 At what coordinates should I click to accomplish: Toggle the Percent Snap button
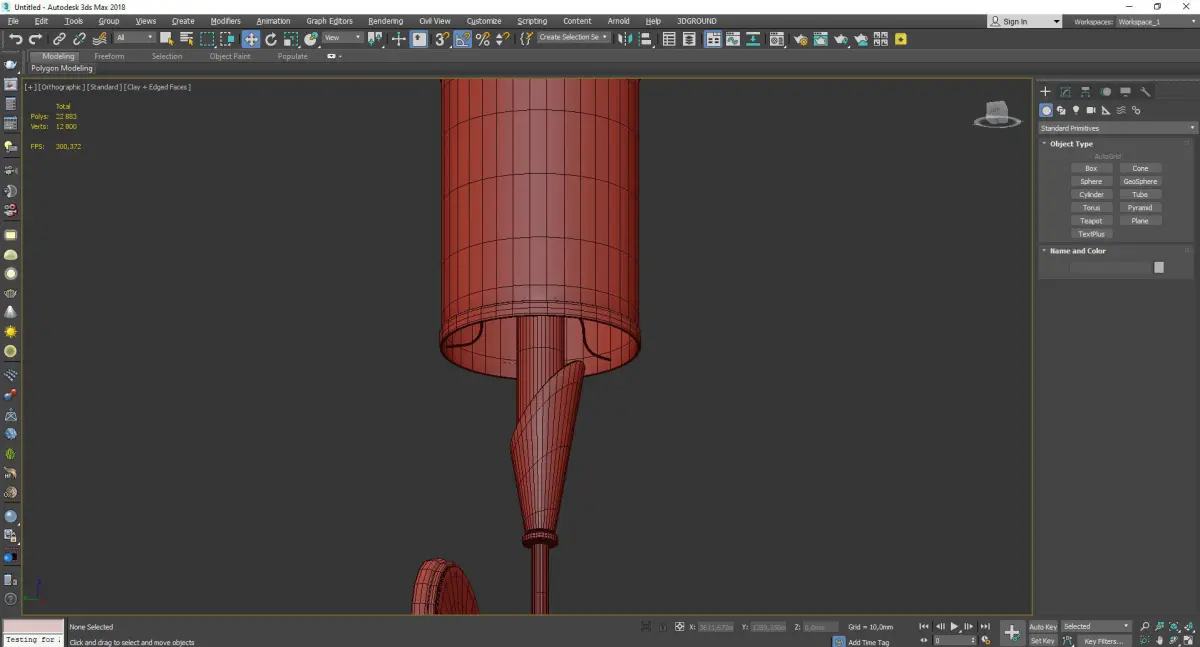click(483, 39)
